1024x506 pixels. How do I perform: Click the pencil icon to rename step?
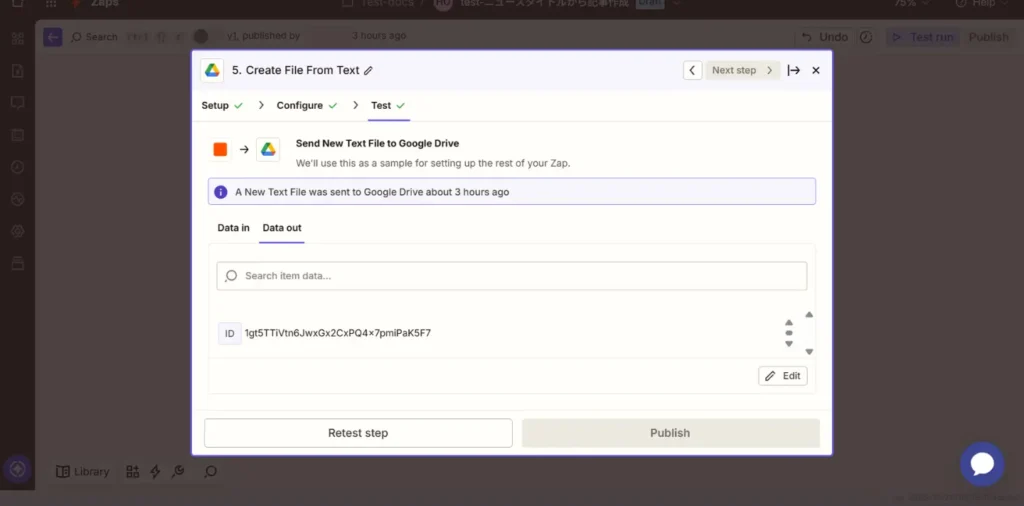coord(368,71)
